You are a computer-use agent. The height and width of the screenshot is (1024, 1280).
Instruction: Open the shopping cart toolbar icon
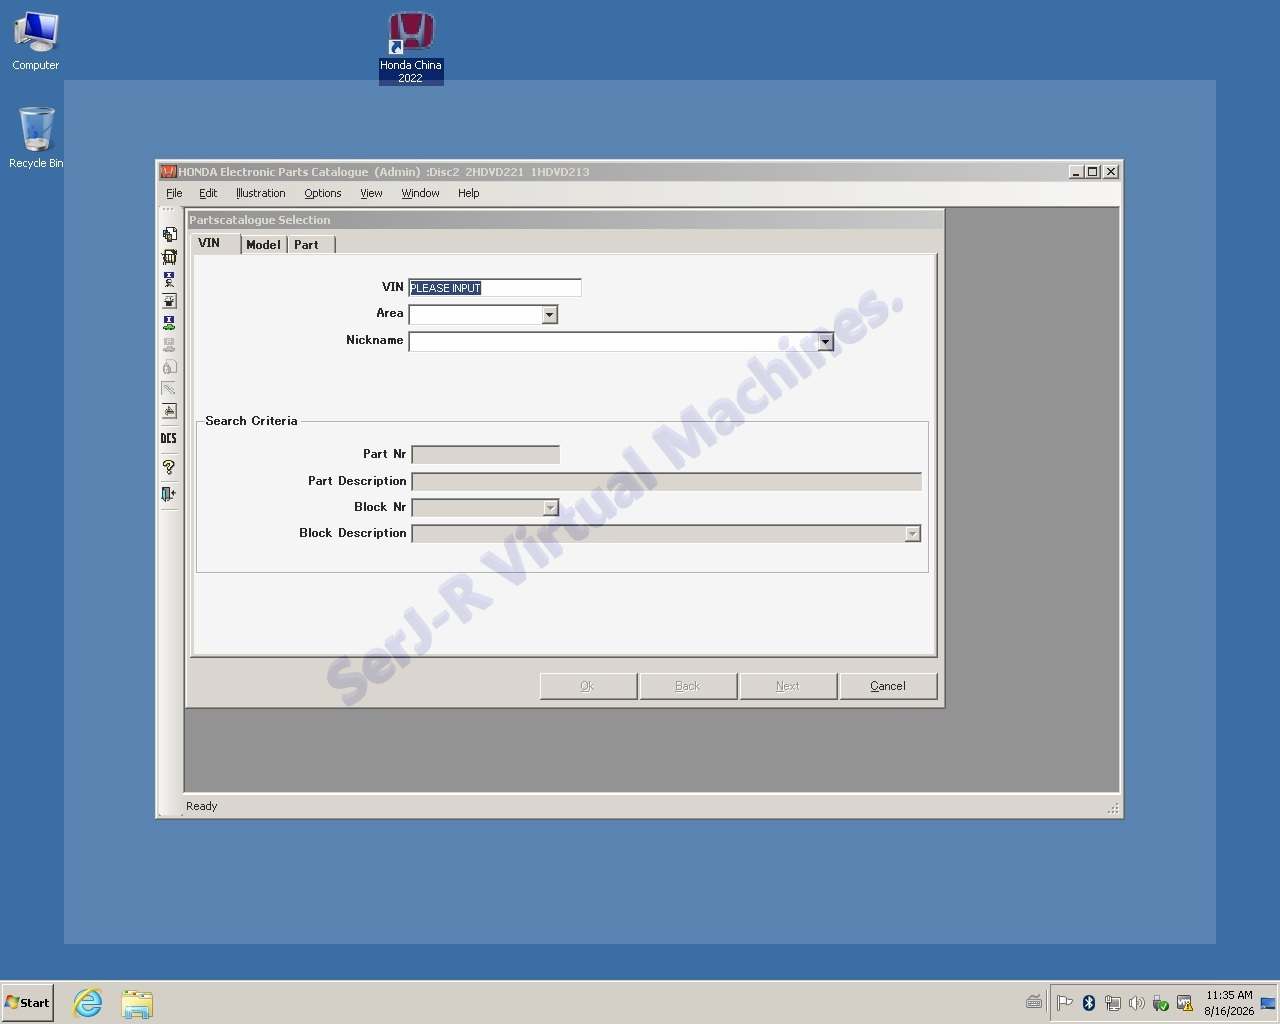[169, 256]
